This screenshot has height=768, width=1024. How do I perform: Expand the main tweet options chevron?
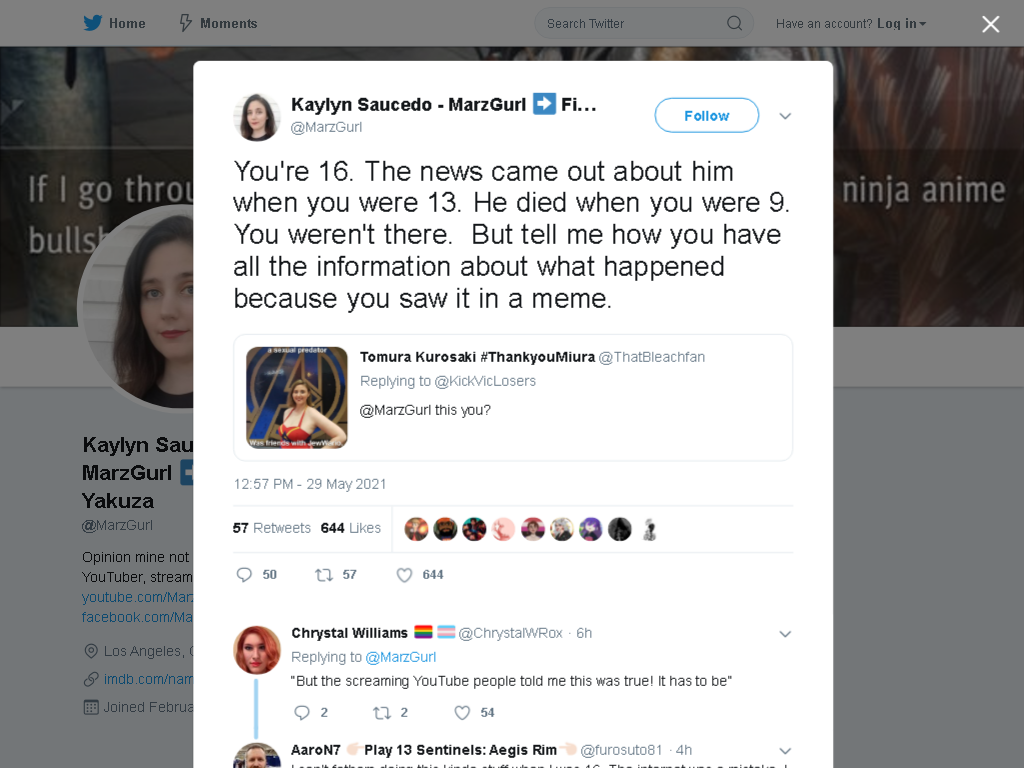click(x=785, y=116)
